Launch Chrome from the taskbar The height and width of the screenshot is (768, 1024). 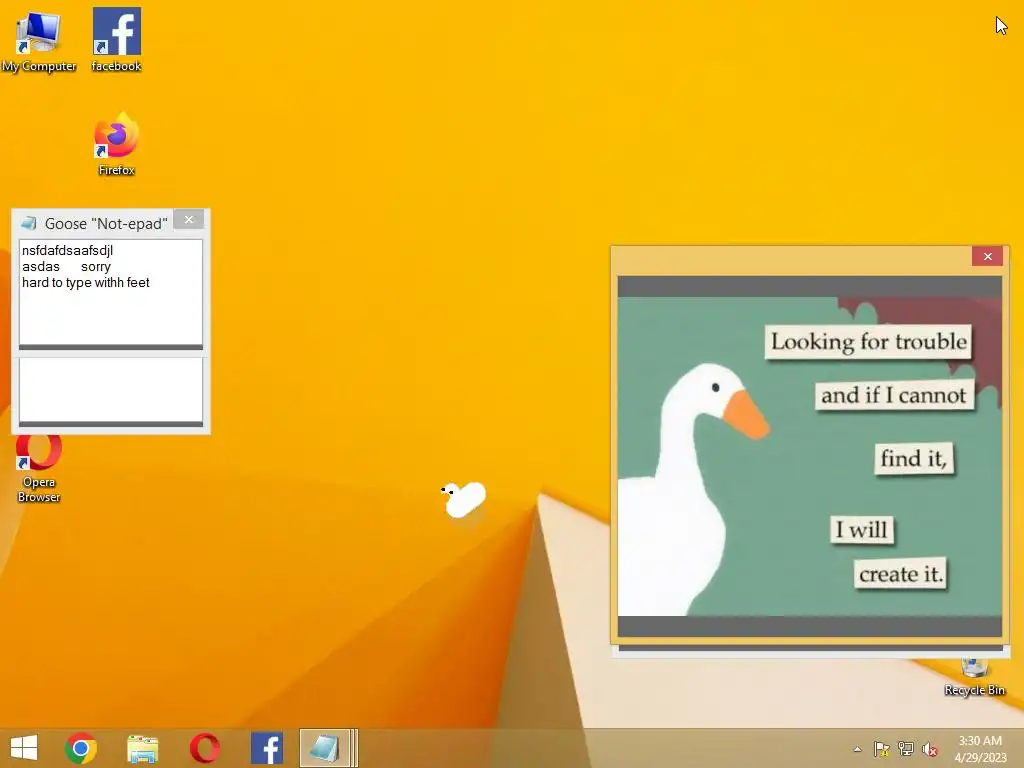(81, 748)
